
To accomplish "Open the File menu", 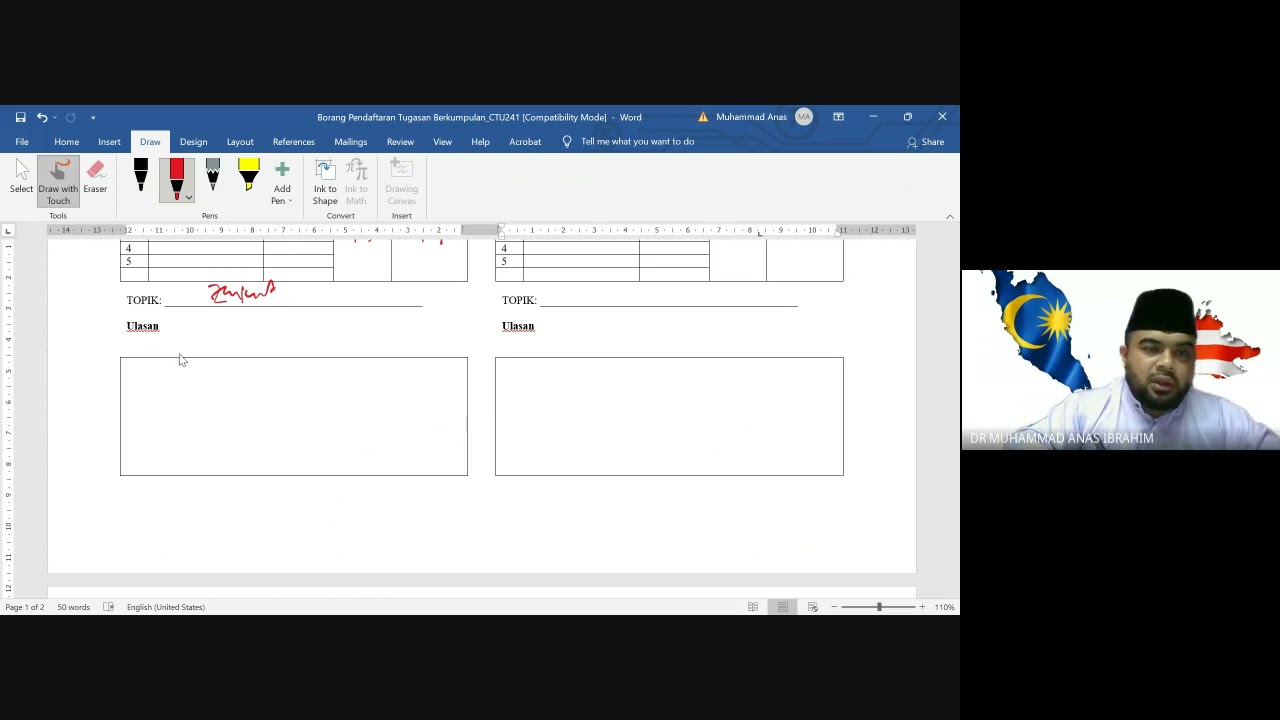I will click(22, 142).
